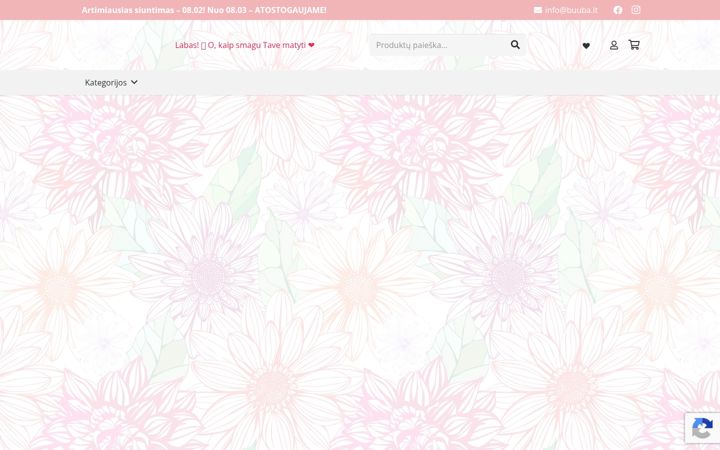Expand the Kategorijos dropdown chevron
Image resolution: width=720 pixels, height=450 pixels.
pyautogui.click(x=134, y=83)
